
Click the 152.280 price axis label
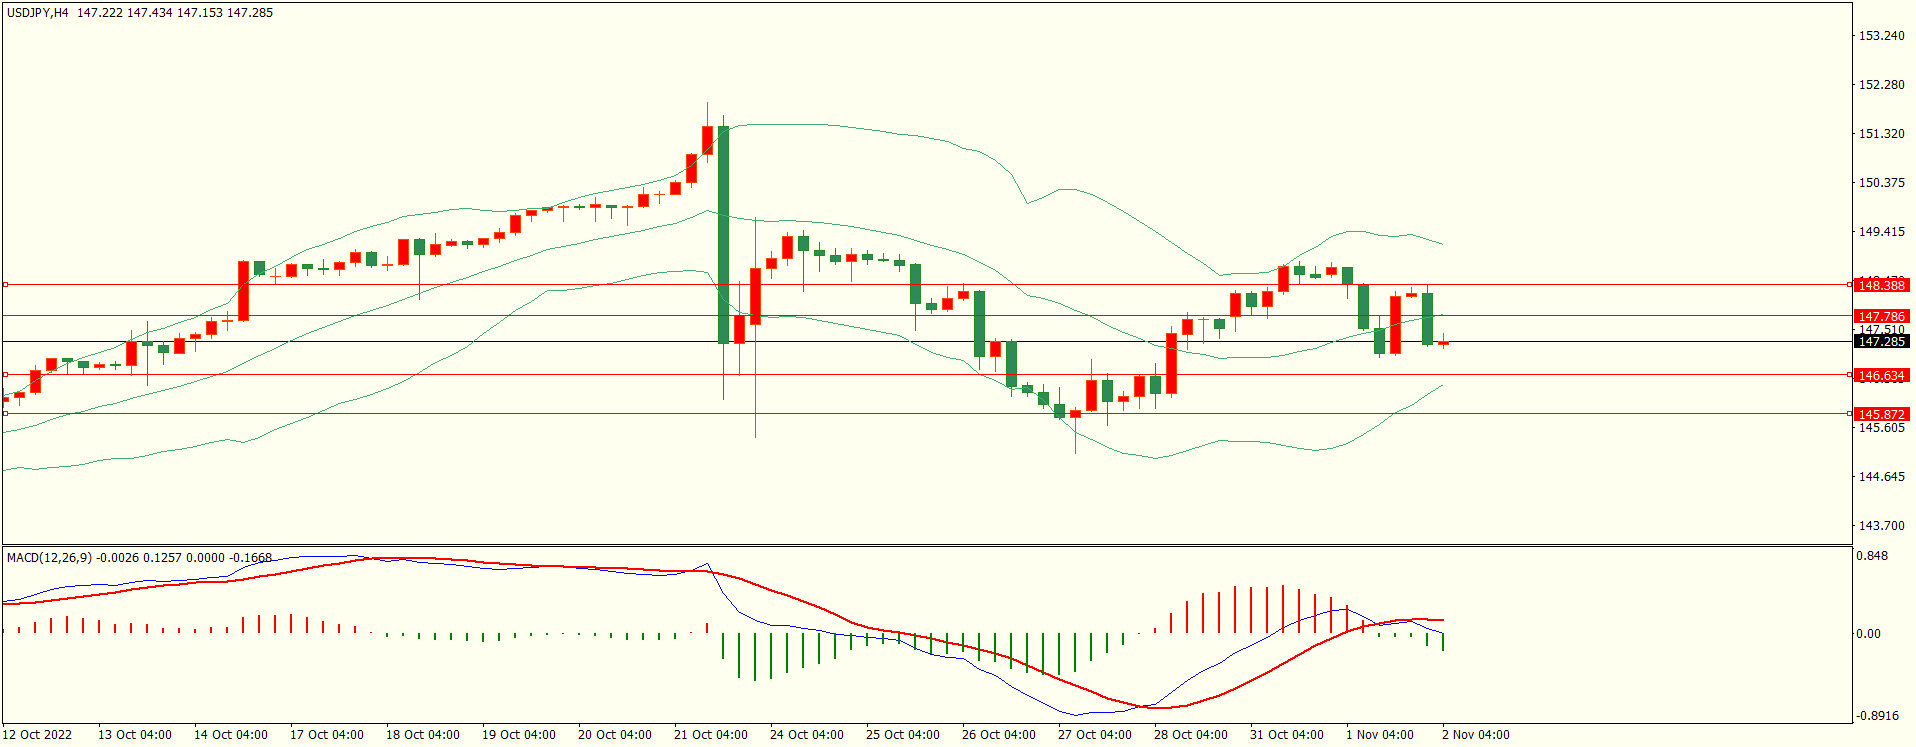[1881, 85]
